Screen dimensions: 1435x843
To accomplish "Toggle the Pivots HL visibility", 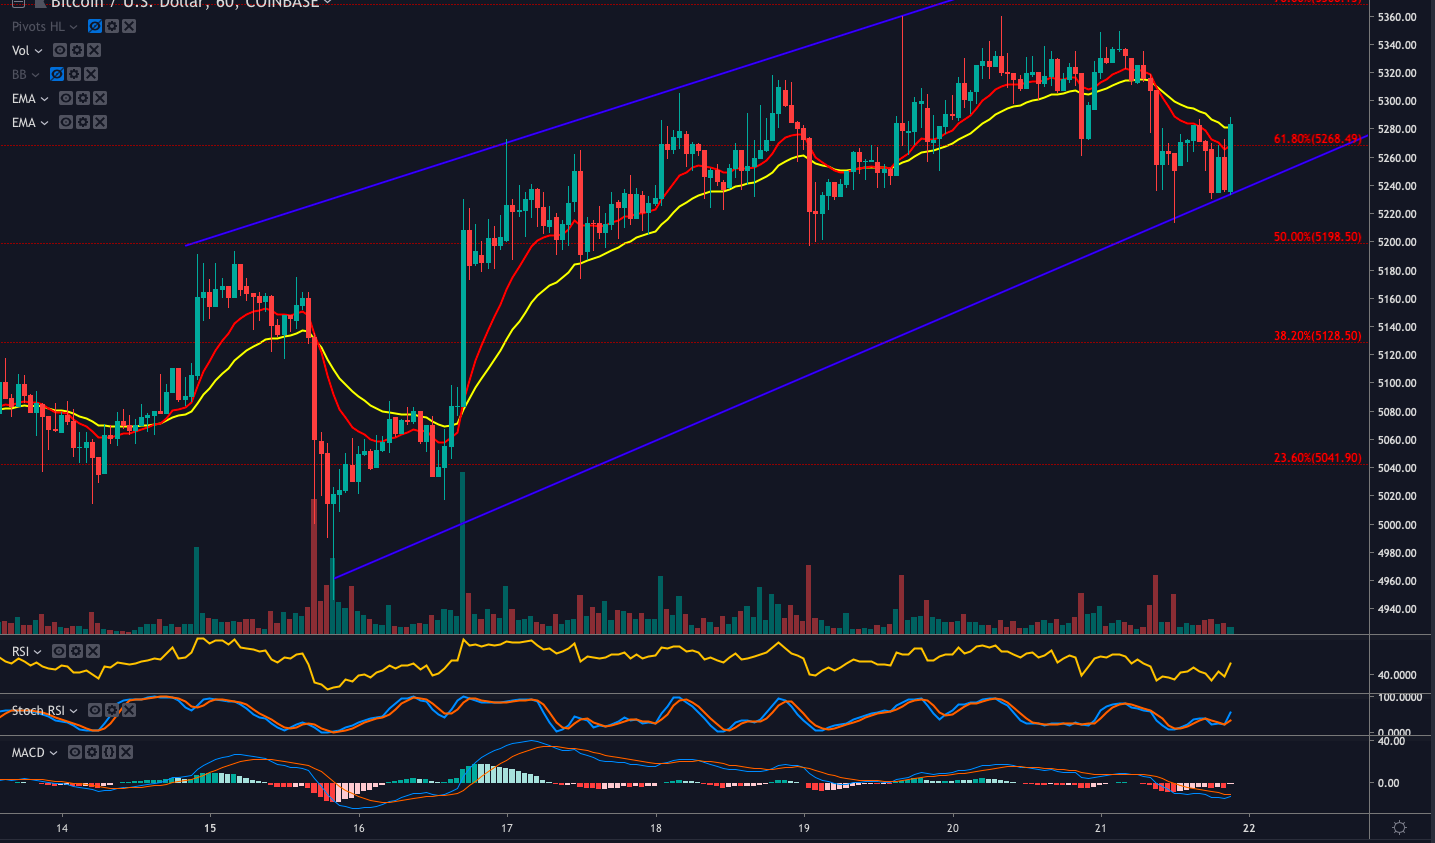I will [x=95, y=26].
